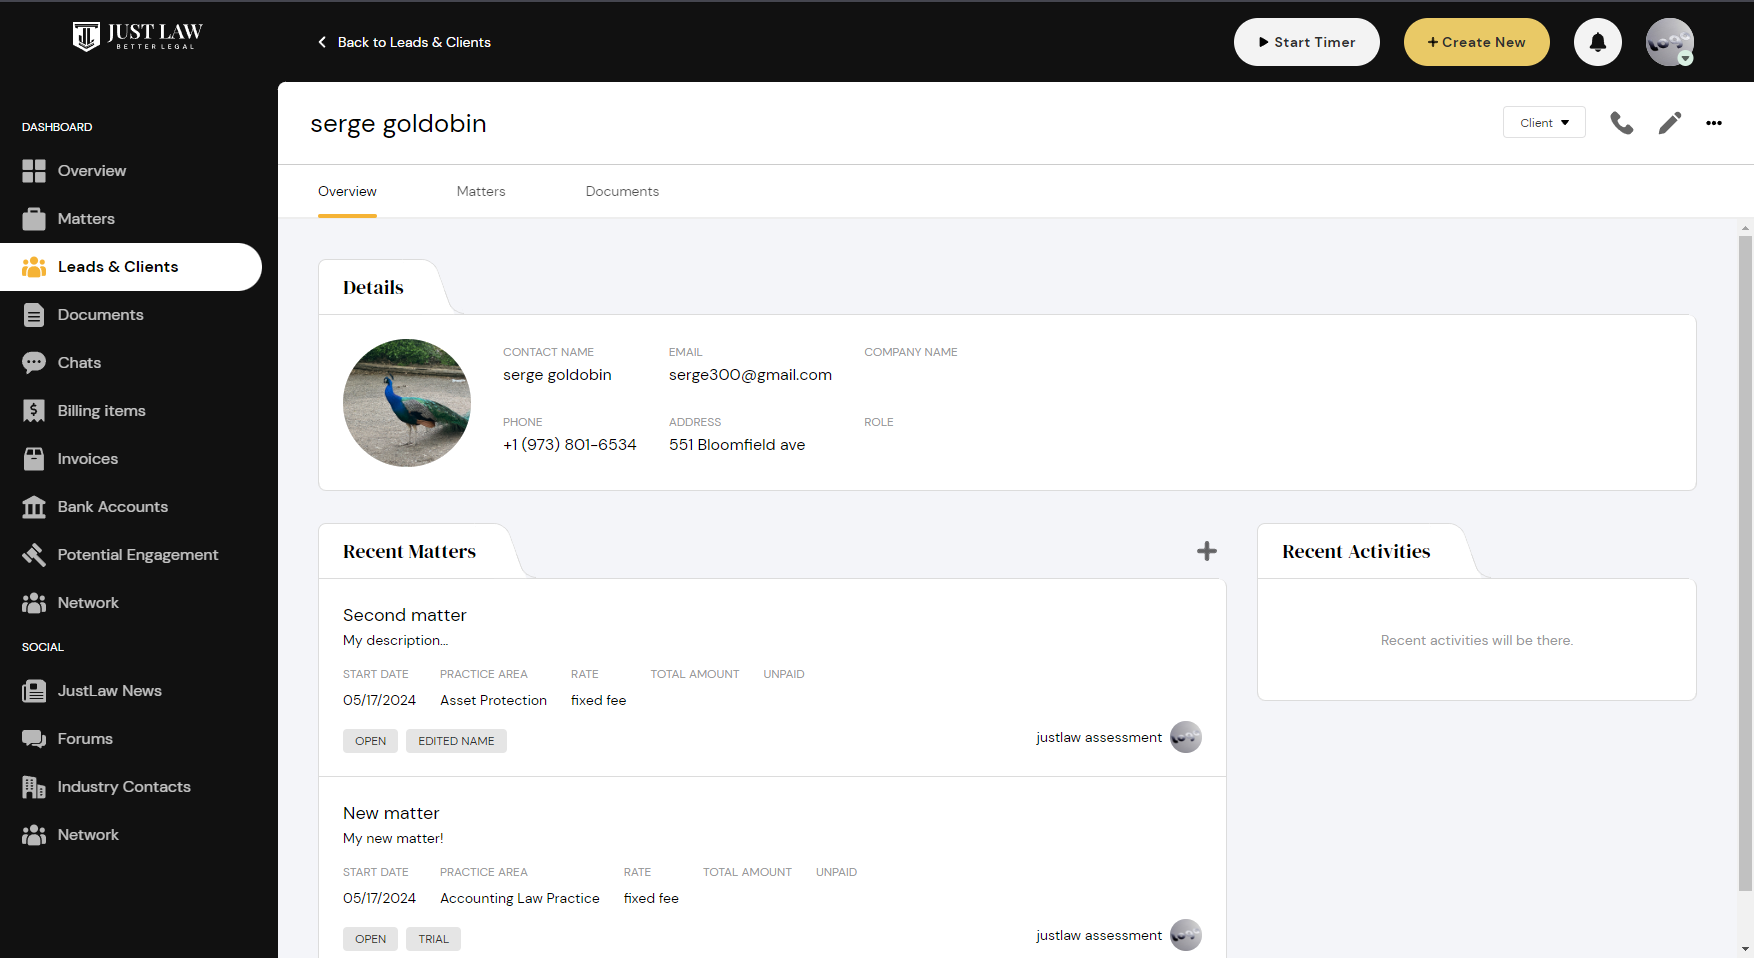
Task: Edit the client using the pencil icon
Action: pos(1670,123)
